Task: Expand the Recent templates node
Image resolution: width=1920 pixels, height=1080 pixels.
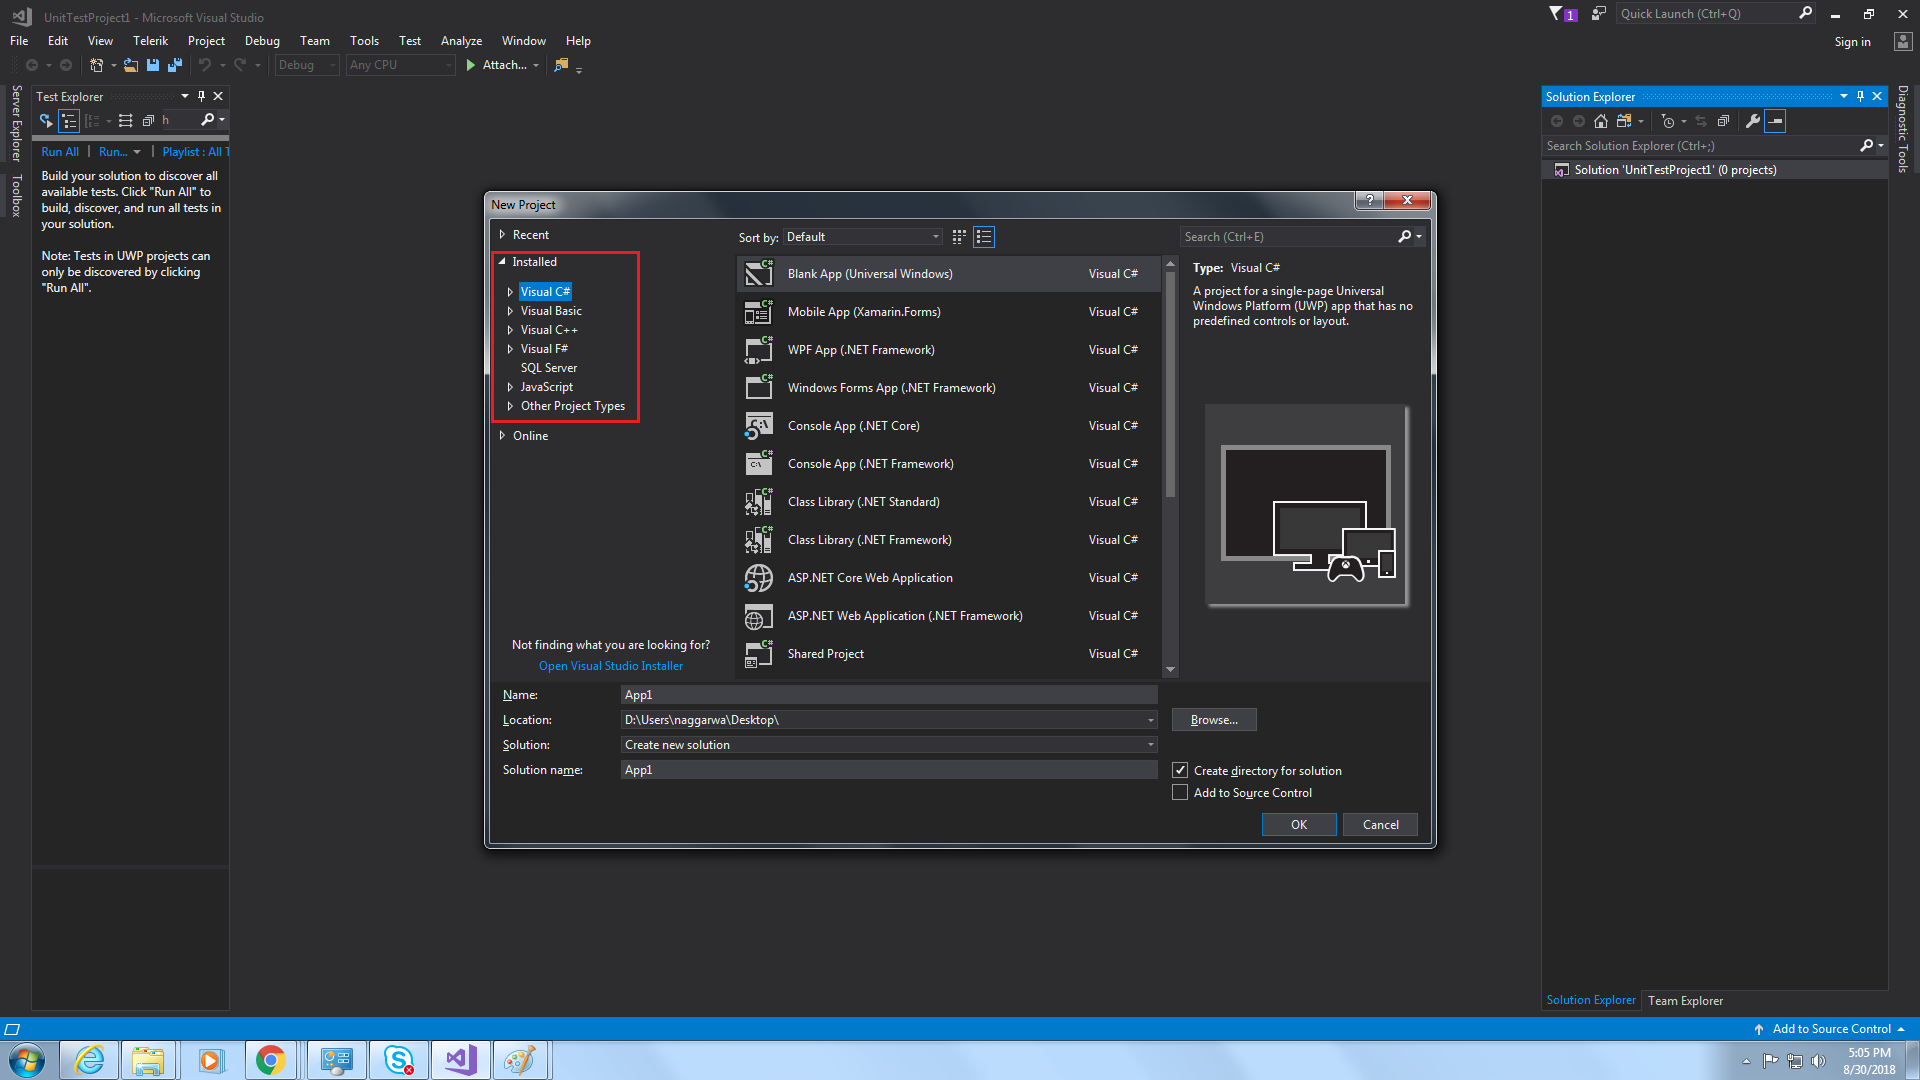Action: tap(502, 235)
